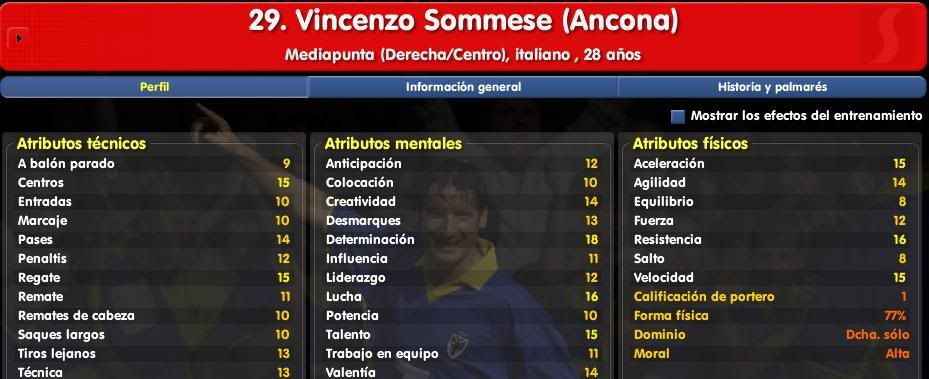This screenshot has height=379, width=929.
Task: Select the Determinación attribute row
Action: pos(462,240)
